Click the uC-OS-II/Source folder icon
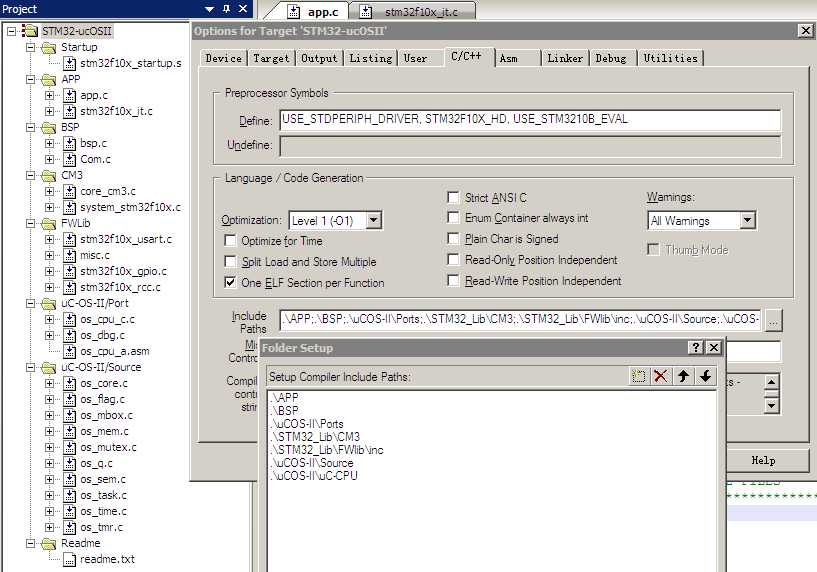817x572 pixels. pyautogui.click(x=48, y=367)
